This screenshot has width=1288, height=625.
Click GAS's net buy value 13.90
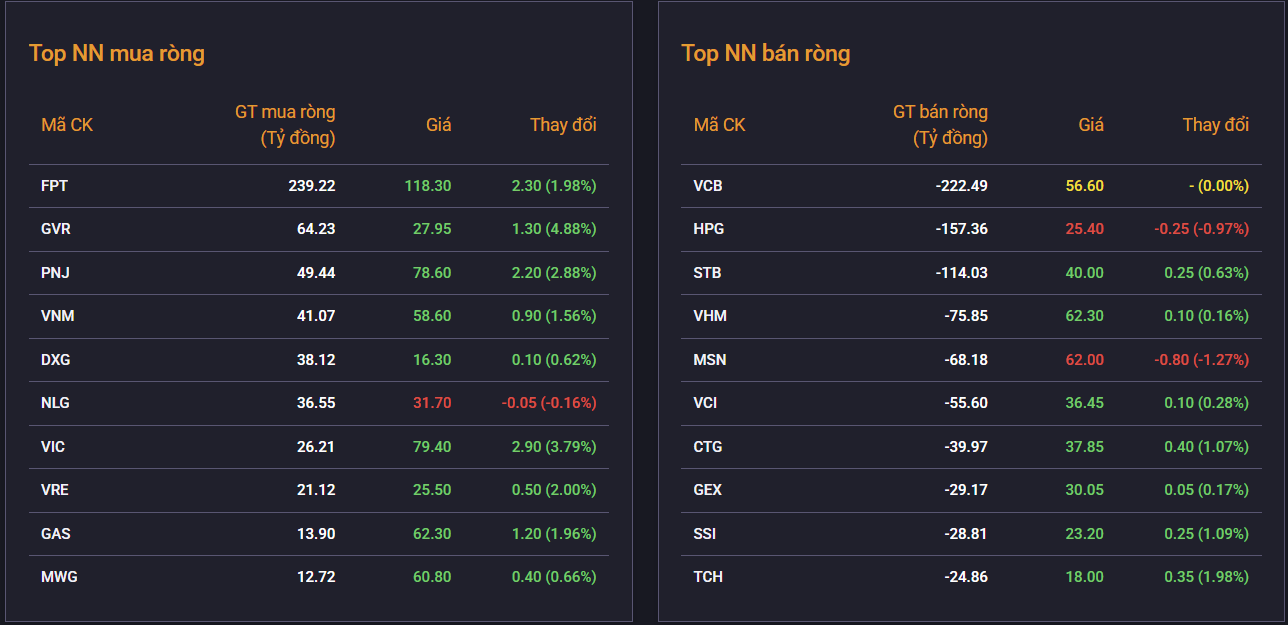(x=316, y=534)
